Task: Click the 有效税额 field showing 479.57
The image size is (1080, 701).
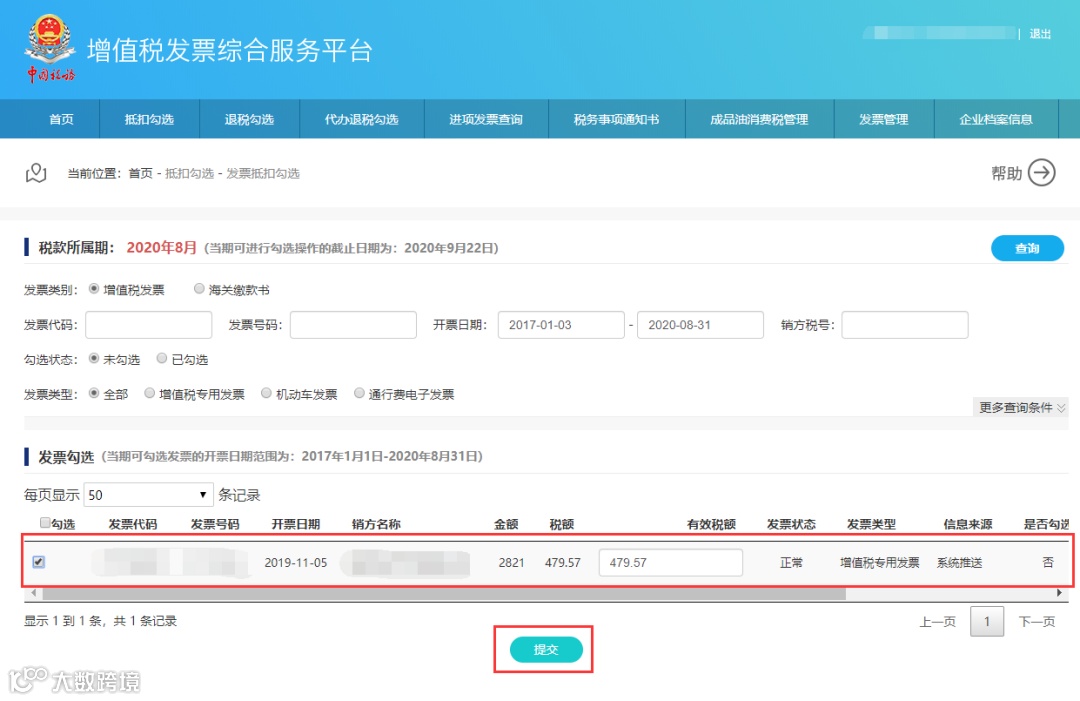Action: click(670, 562)
